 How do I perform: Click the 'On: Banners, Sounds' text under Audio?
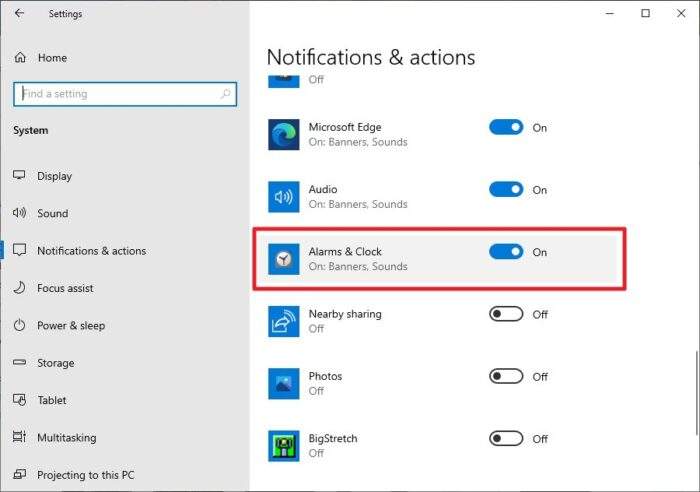pos(358,204)
